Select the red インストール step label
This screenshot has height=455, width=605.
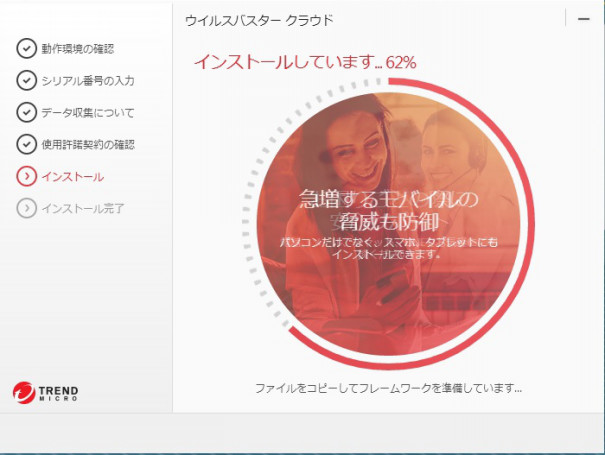pos(73,177)
